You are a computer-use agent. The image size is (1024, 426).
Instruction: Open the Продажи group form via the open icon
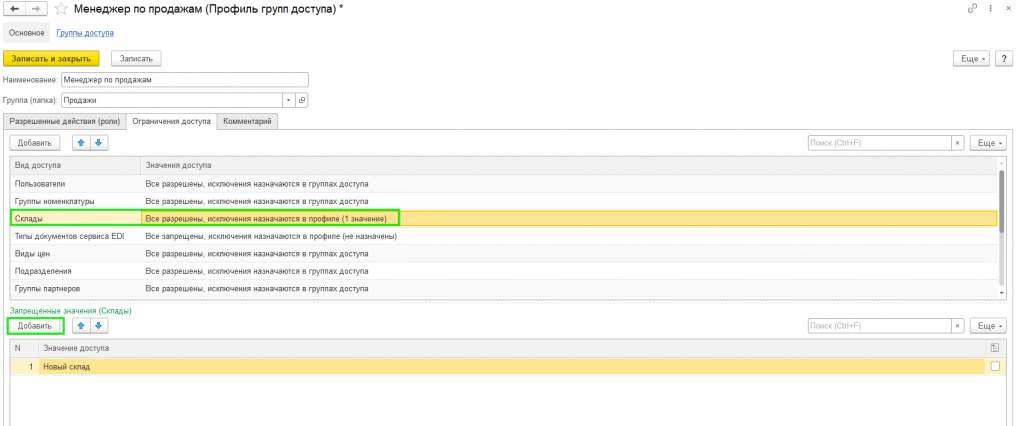tap(302, 100)
